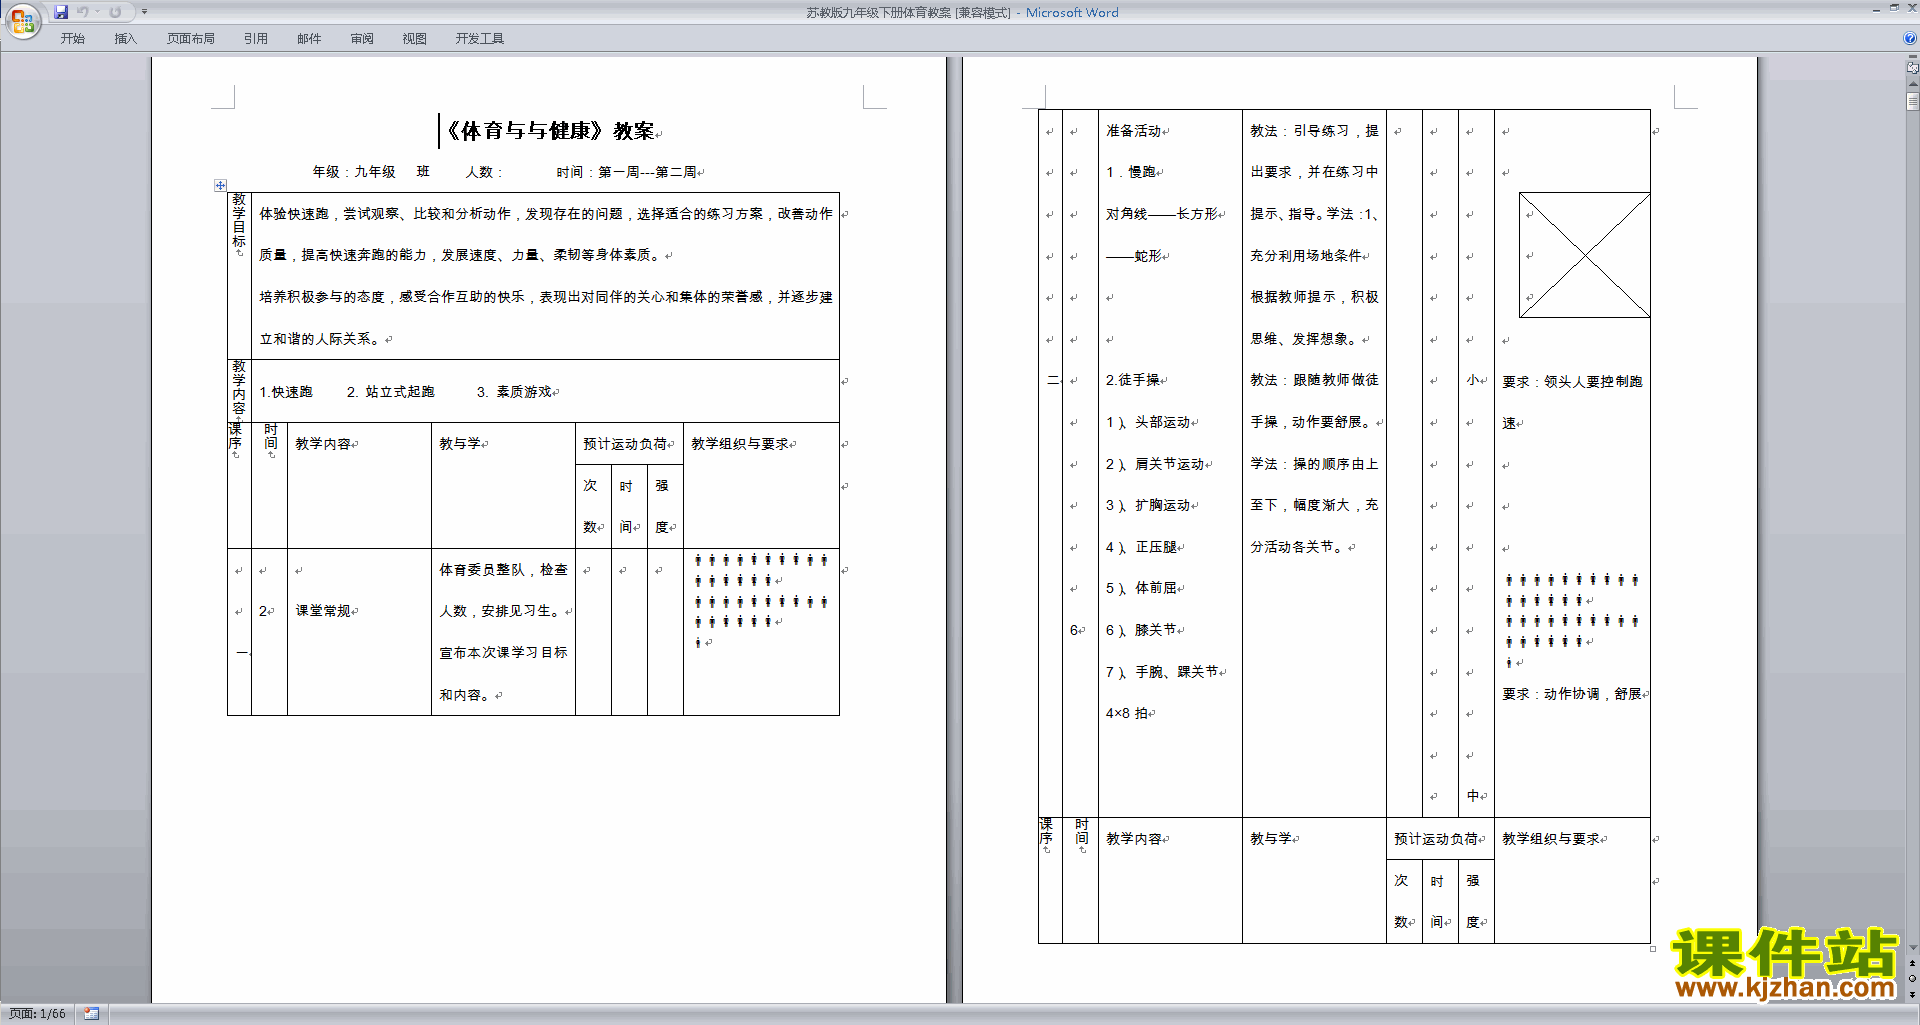Go to previous page double-arrow button
The image size is (1920, 1025).
point(1912,963)
